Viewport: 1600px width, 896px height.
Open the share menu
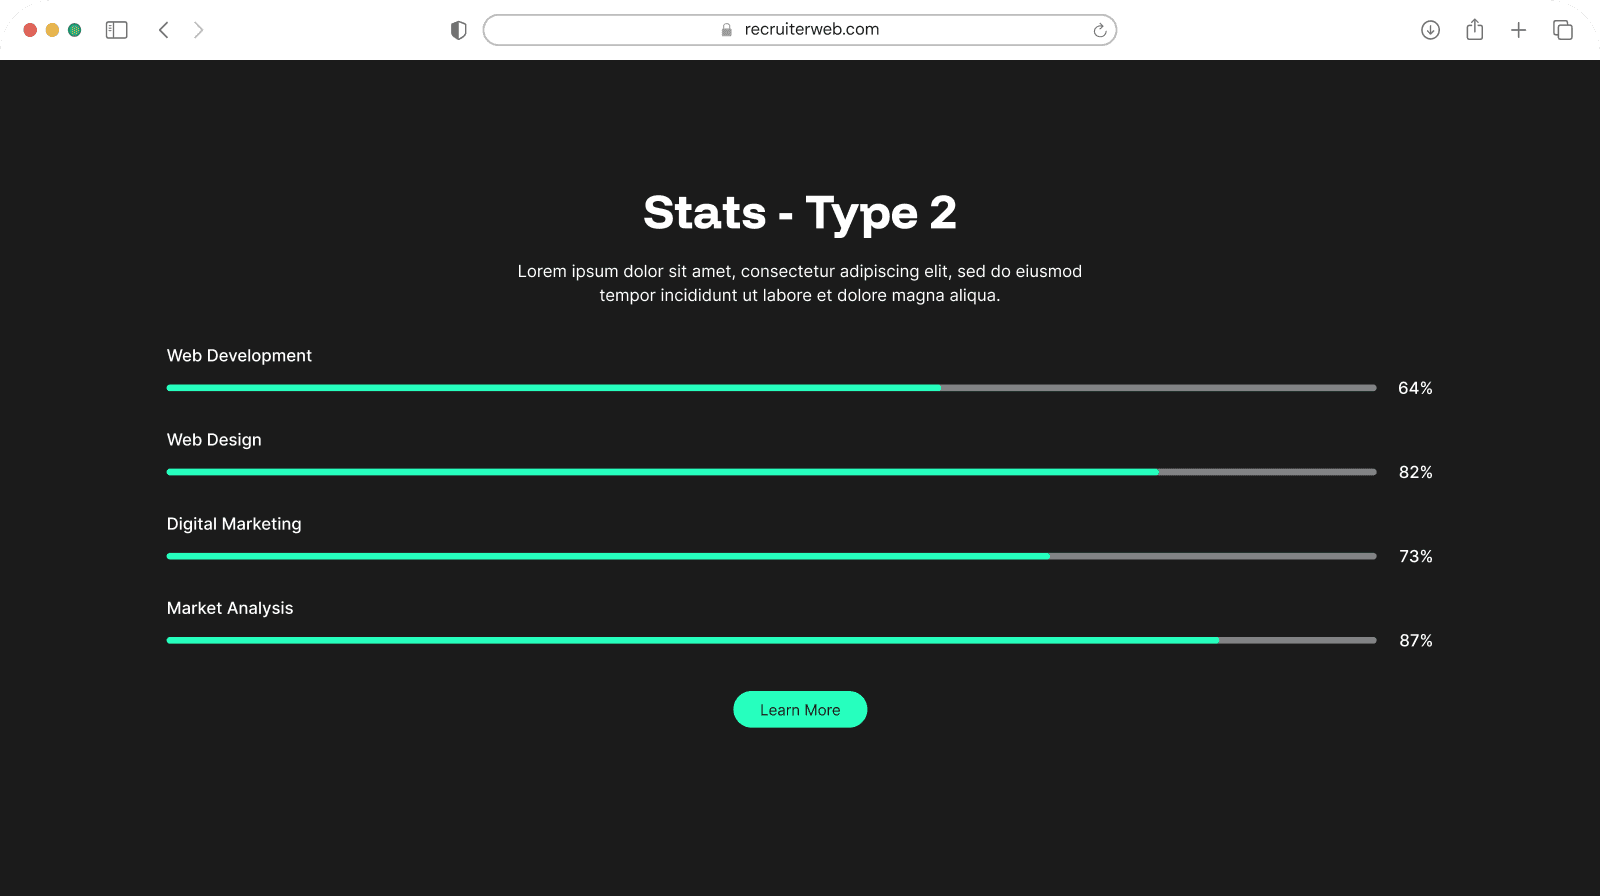[x=1474, y=30]
